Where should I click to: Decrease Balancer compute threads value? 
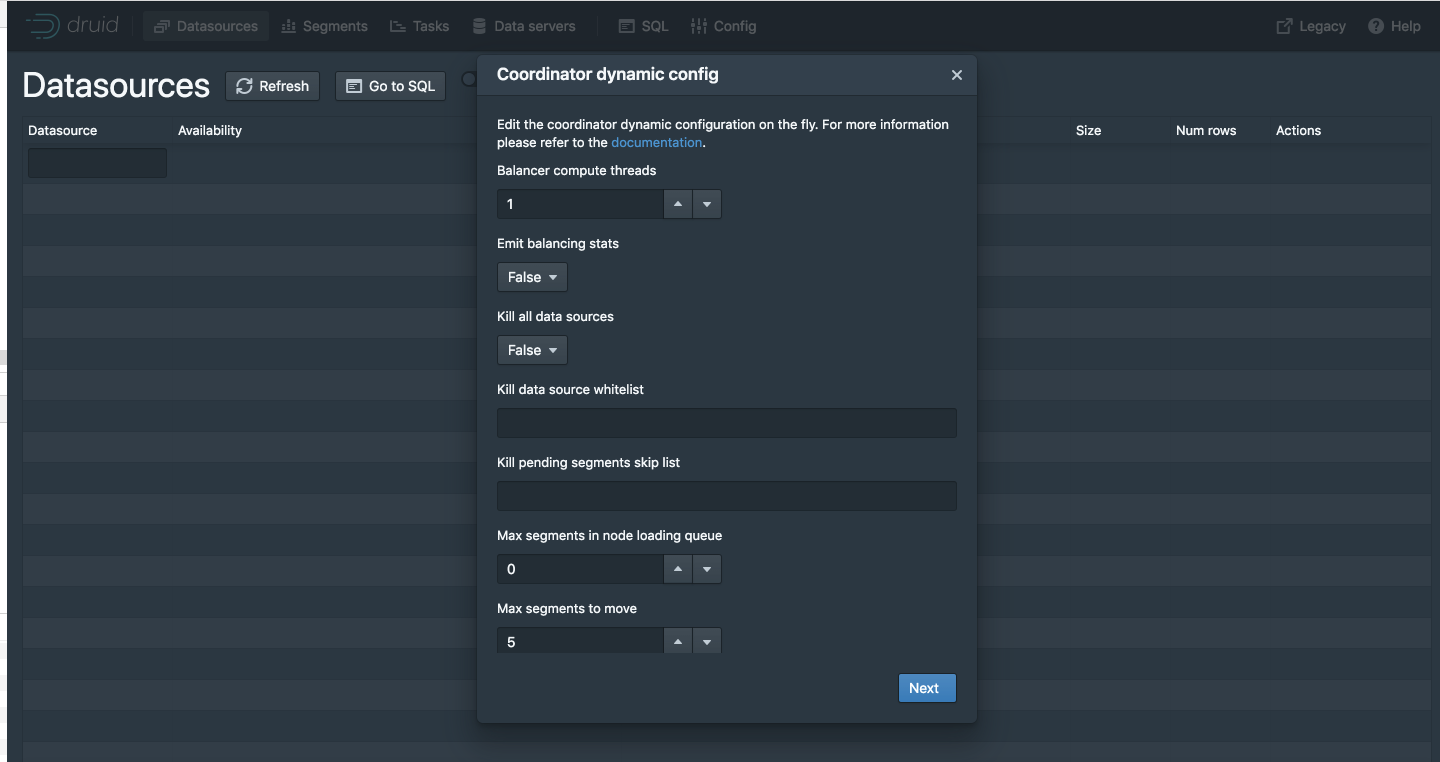point(707,204)
